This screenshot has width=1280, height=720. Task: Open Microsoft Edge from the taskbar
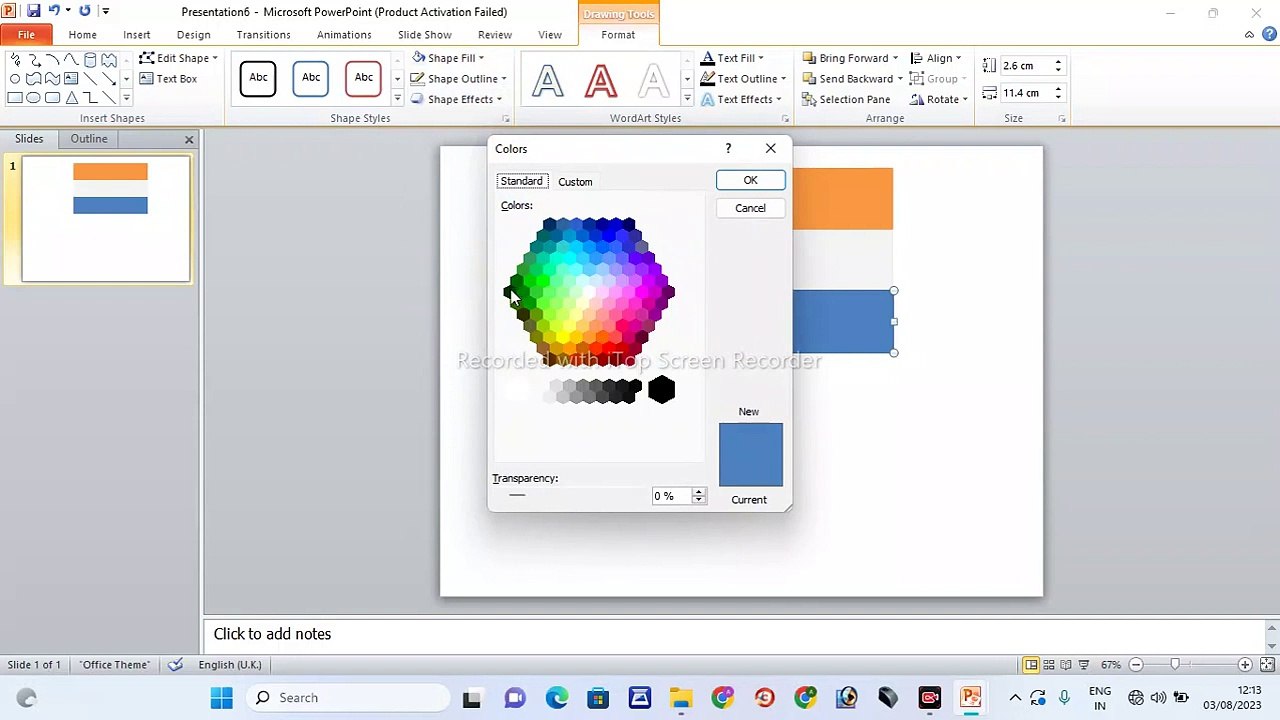click(x=556, y=698)
